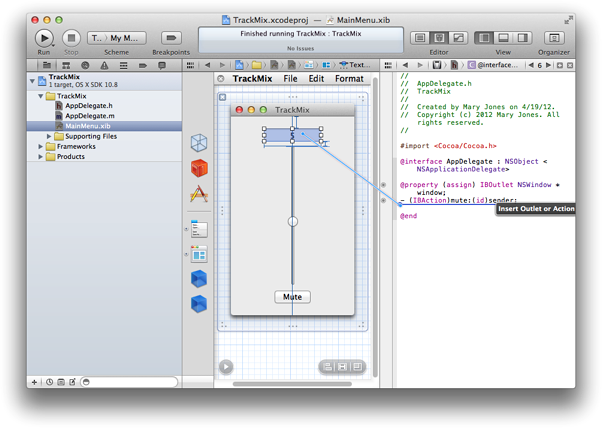This screenshot has height=428, width=602.
Task: Select the Text item in jump bar
Action: (356, 65)
